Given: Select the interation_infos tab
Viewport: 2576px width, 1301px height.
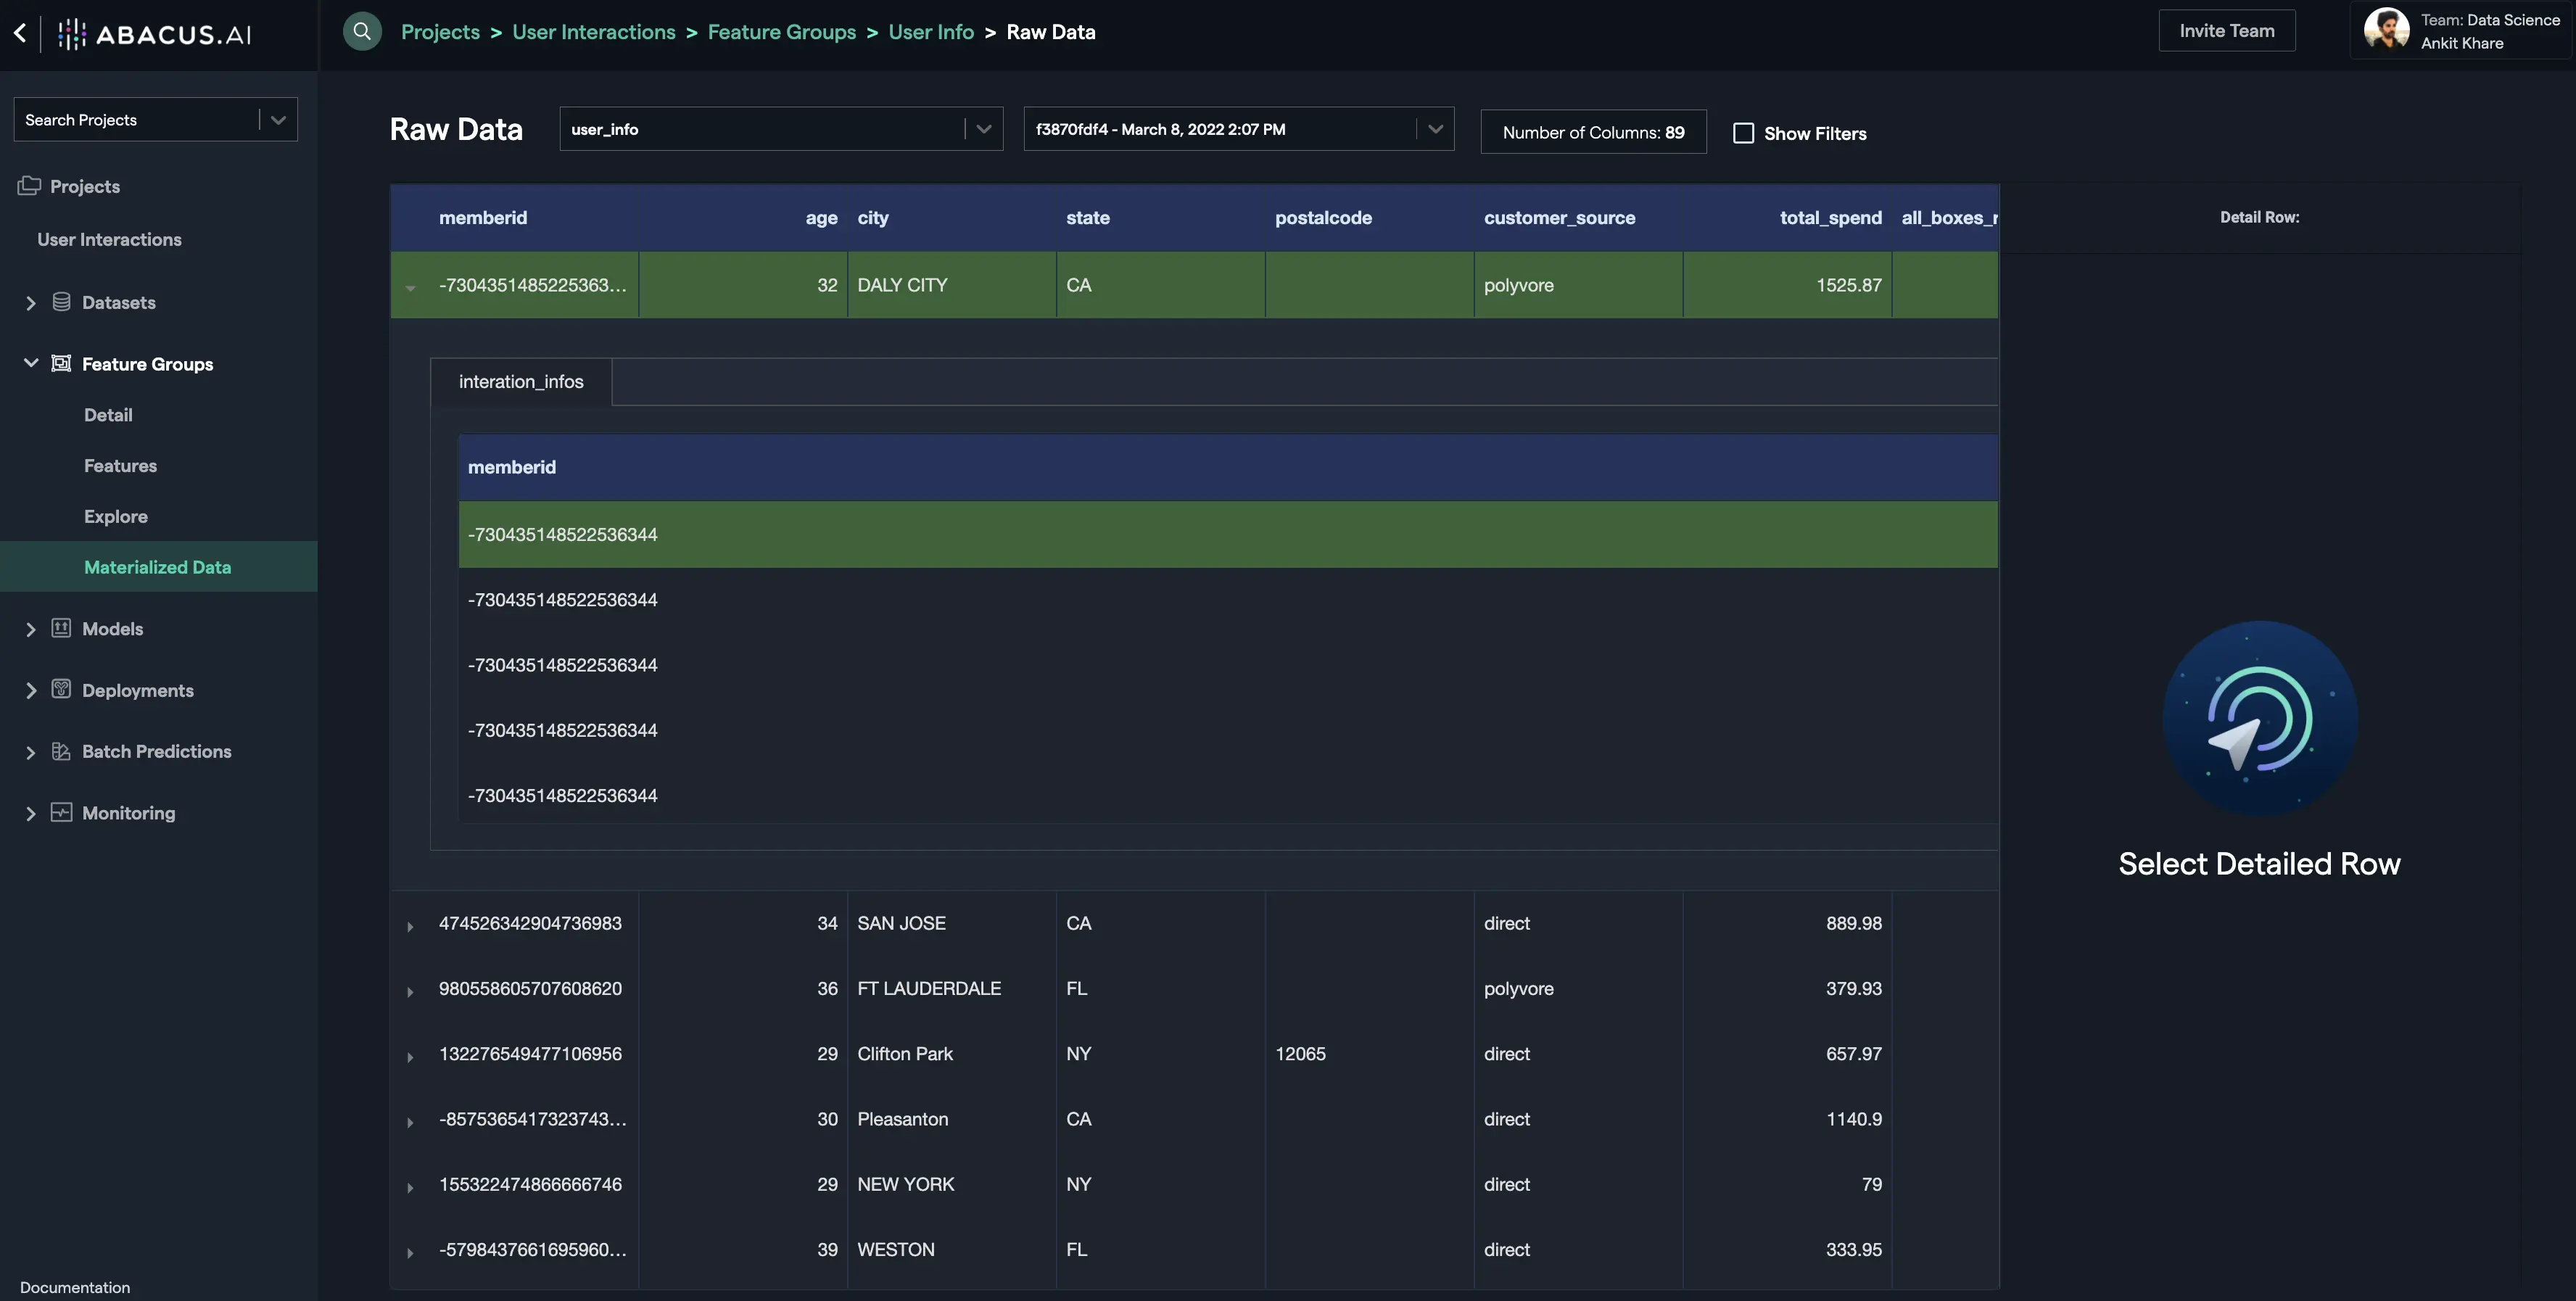Looking at the screenshot, I should pyautogui.click(x=521, y=381).
